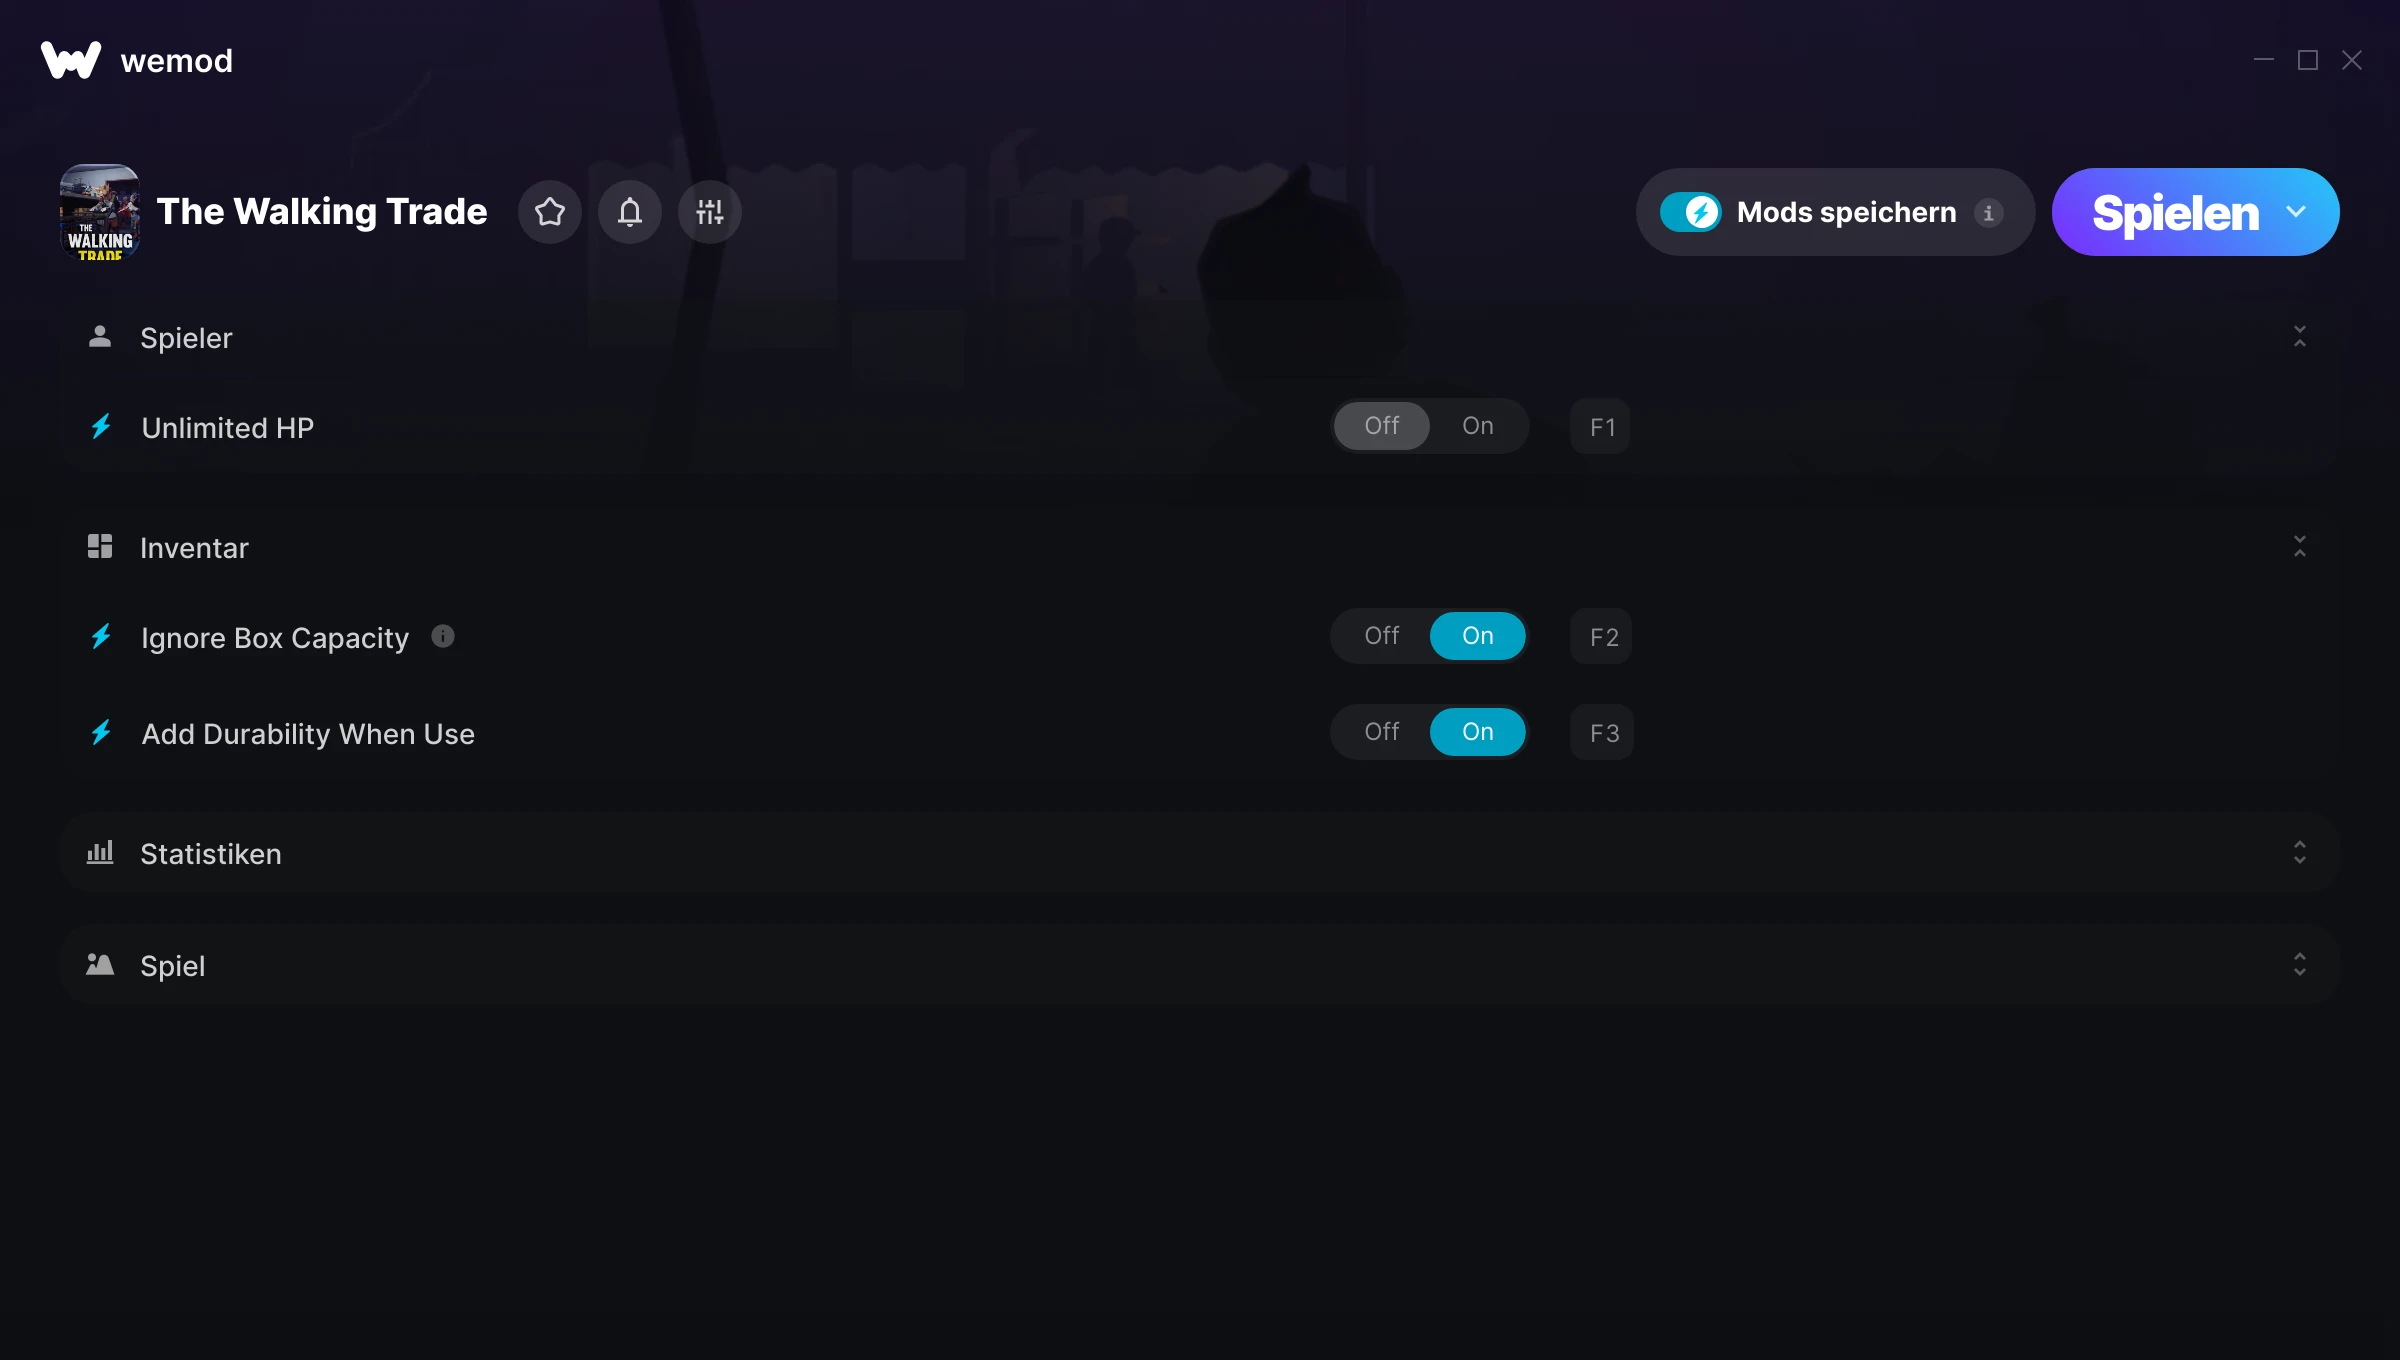Switch Ignore Box Capacity to Off
This screenshot has height=1360, width=2400.
1382,636
